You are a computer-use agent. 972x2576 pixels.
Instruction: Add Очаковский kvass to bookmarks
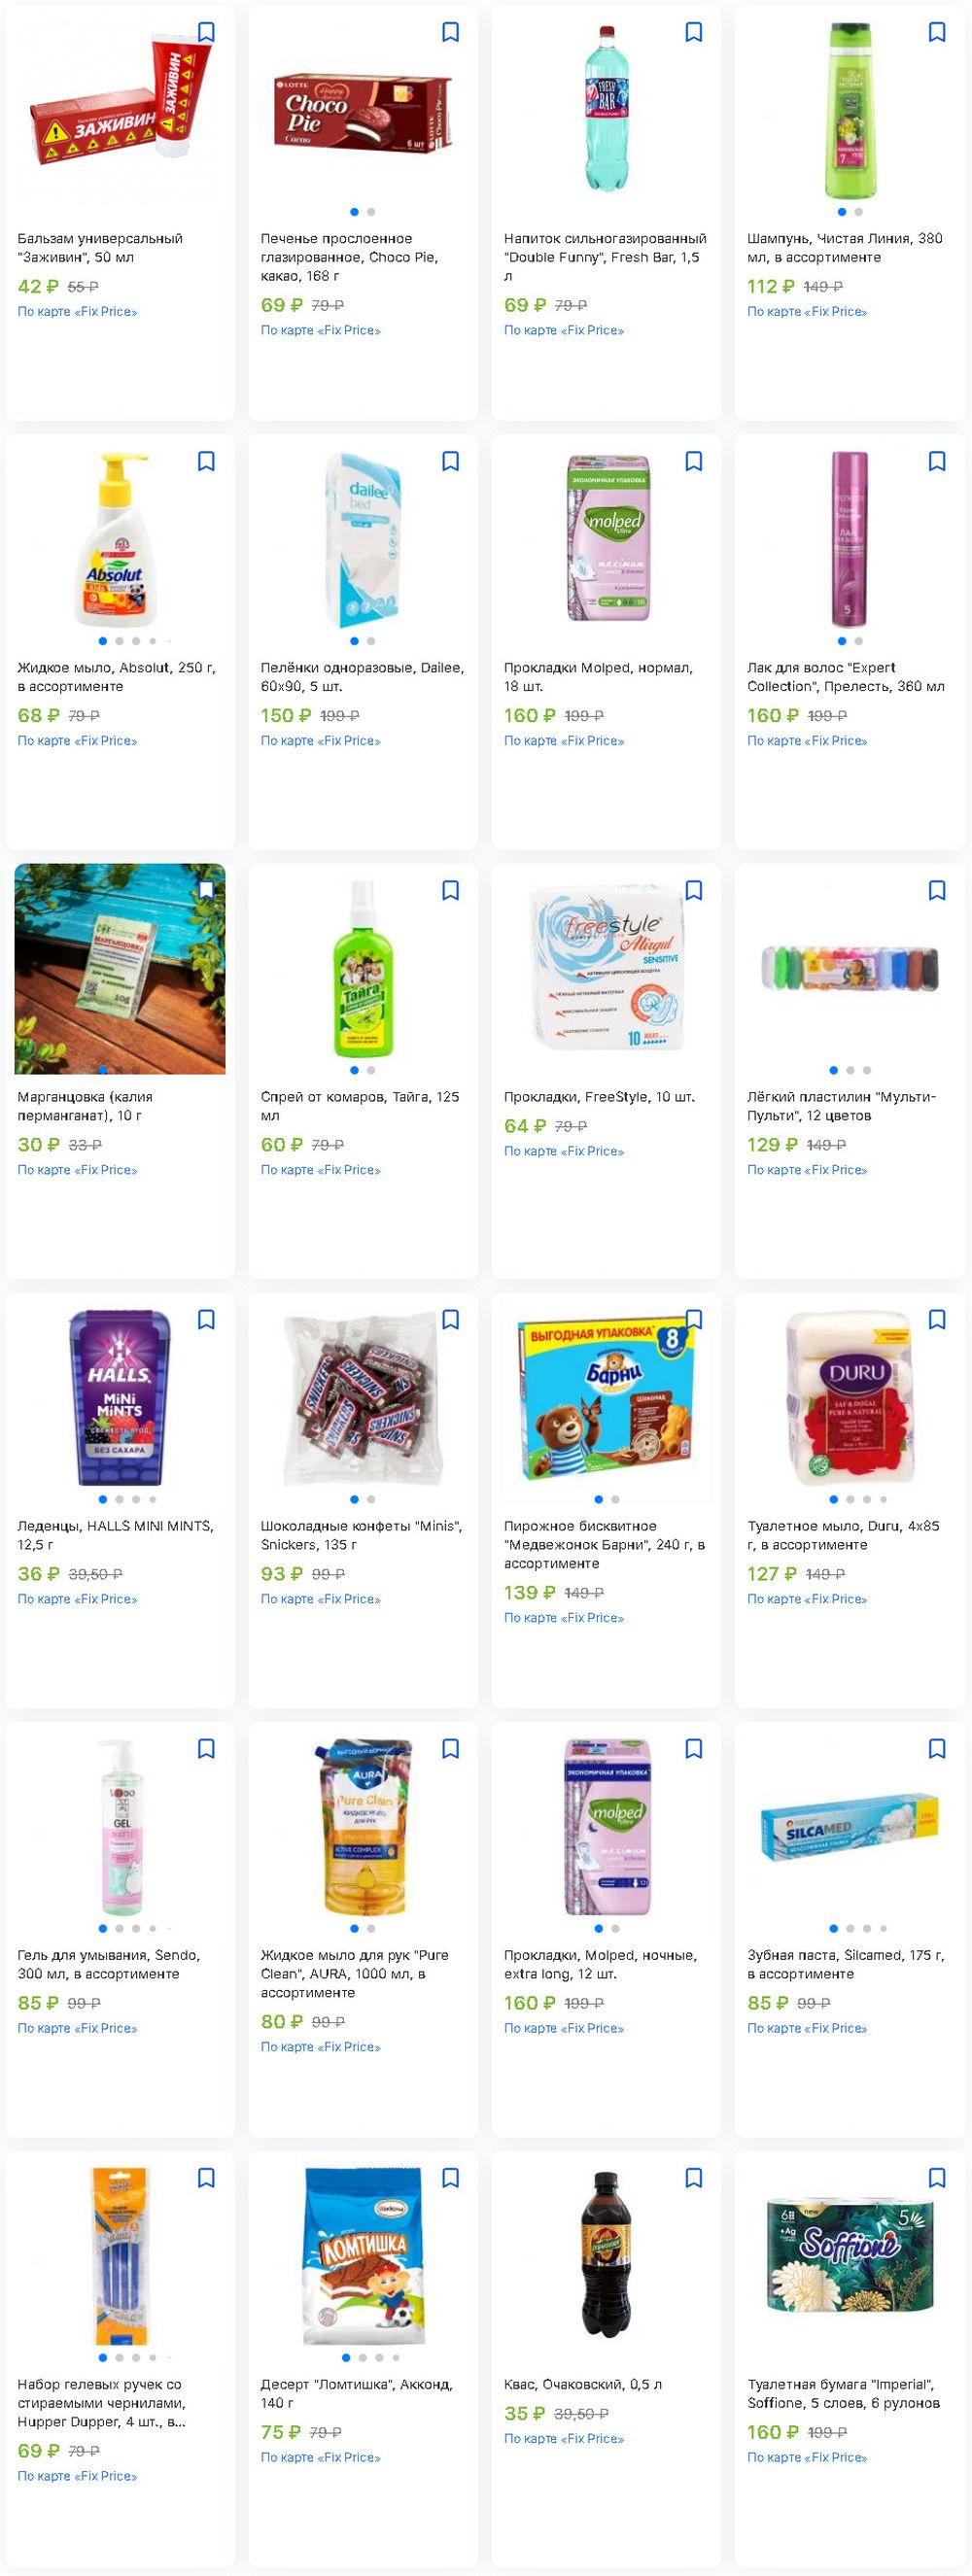[x=693, y=2178]
